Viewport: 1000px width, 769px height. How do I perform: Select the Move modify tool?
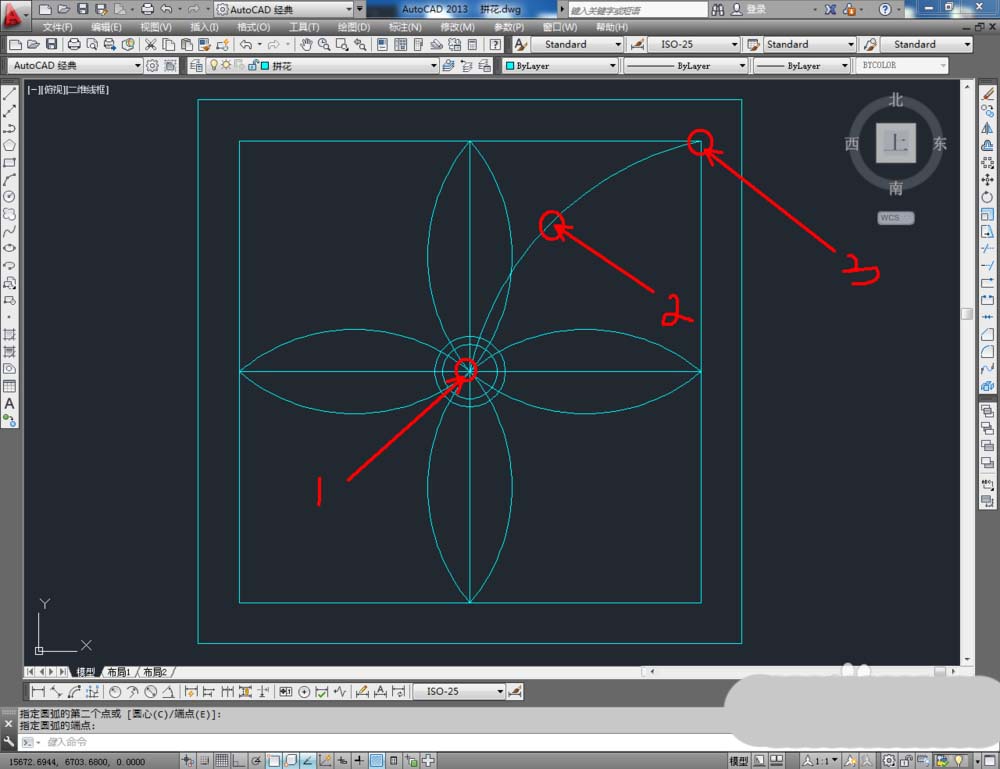point(988,180)
